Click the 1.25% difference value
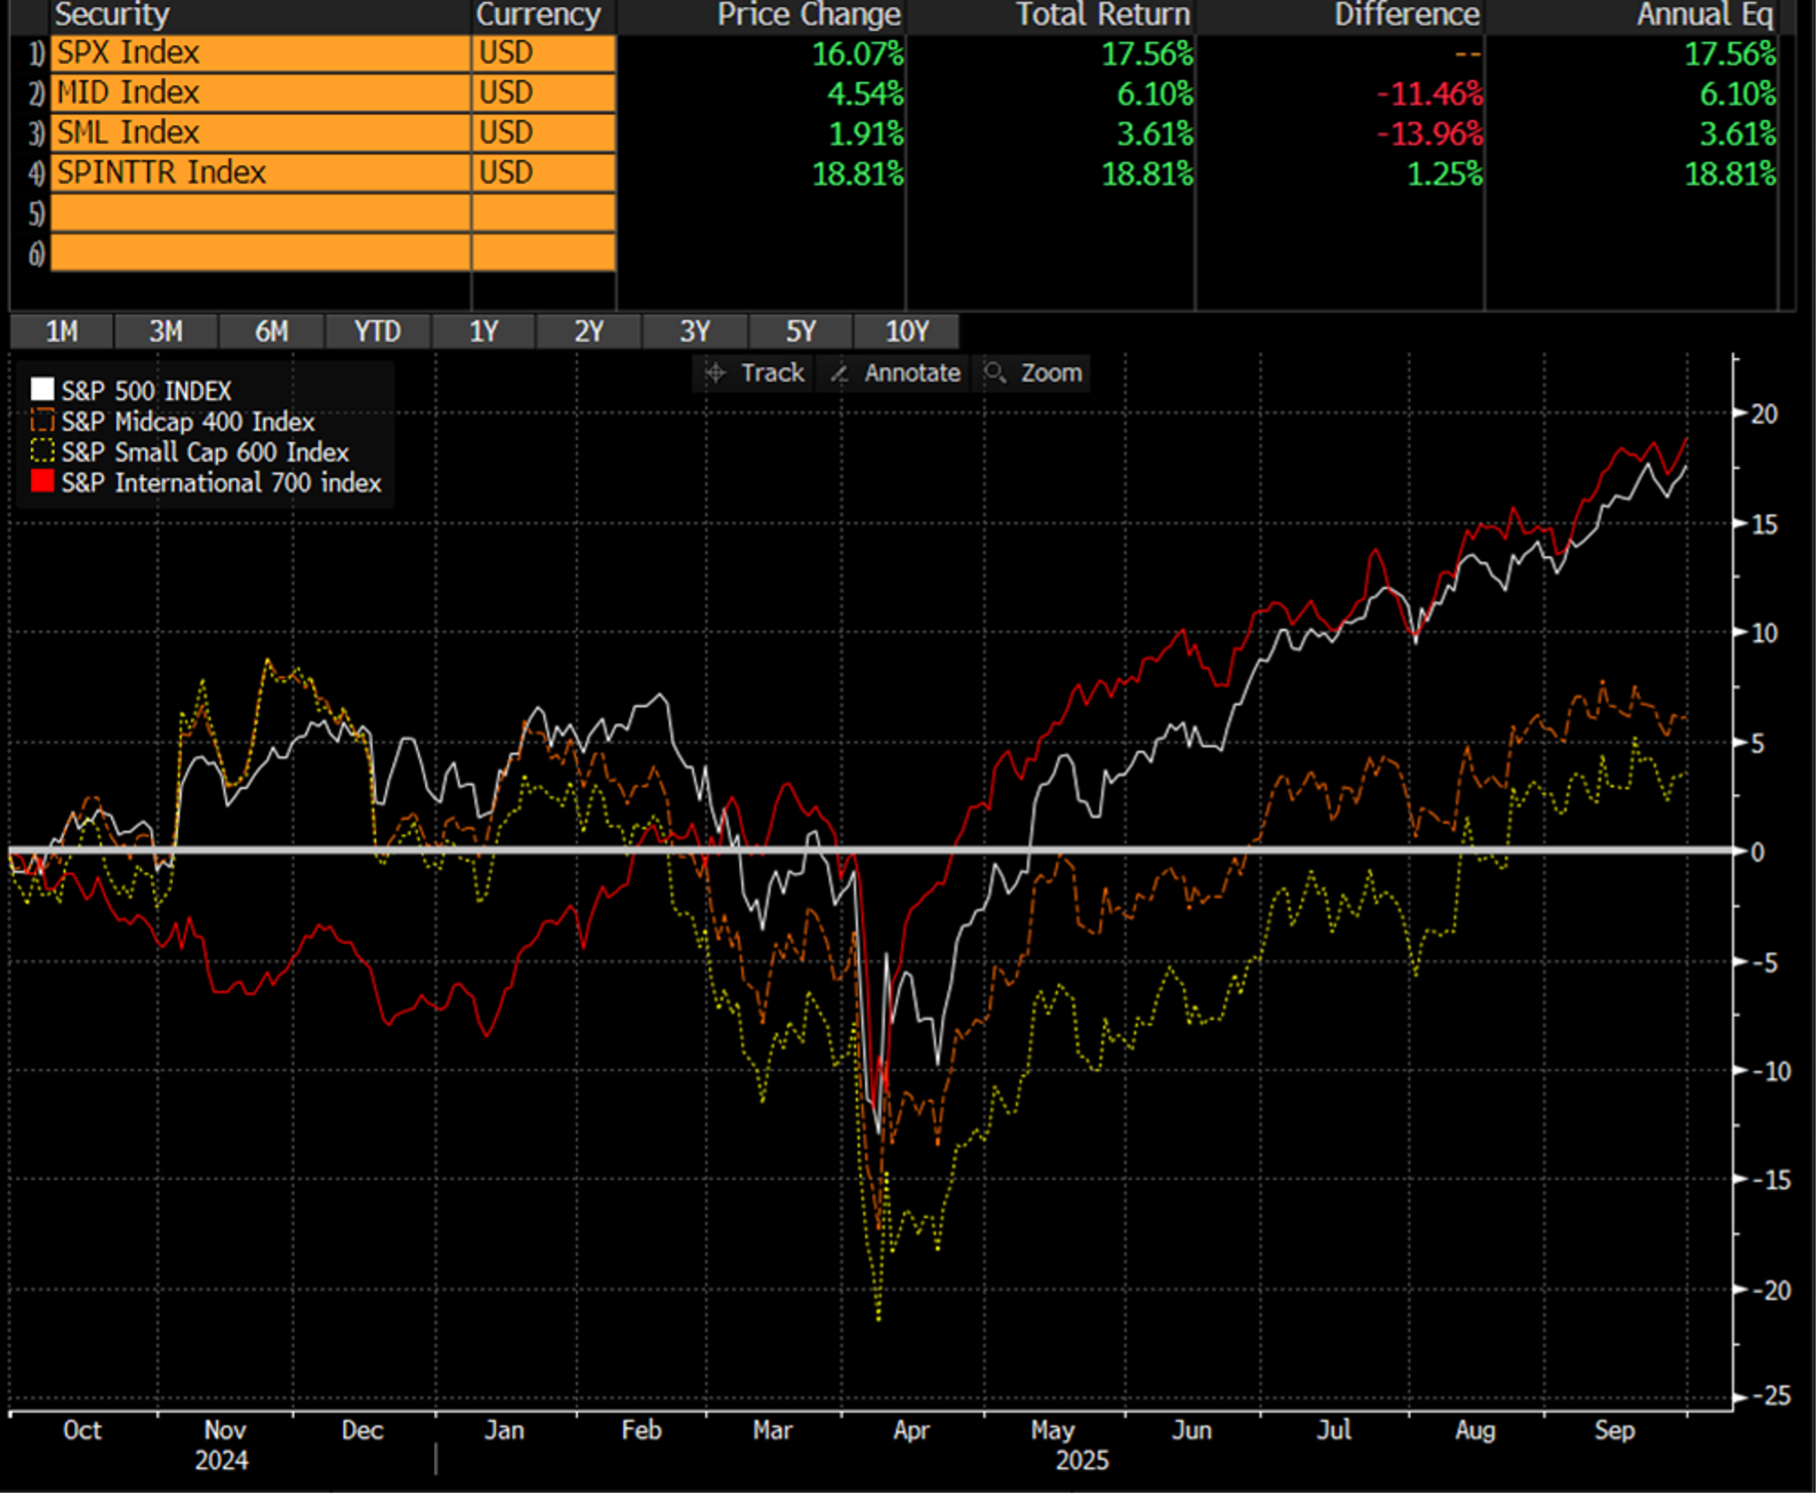 (x=1445, y=174)
